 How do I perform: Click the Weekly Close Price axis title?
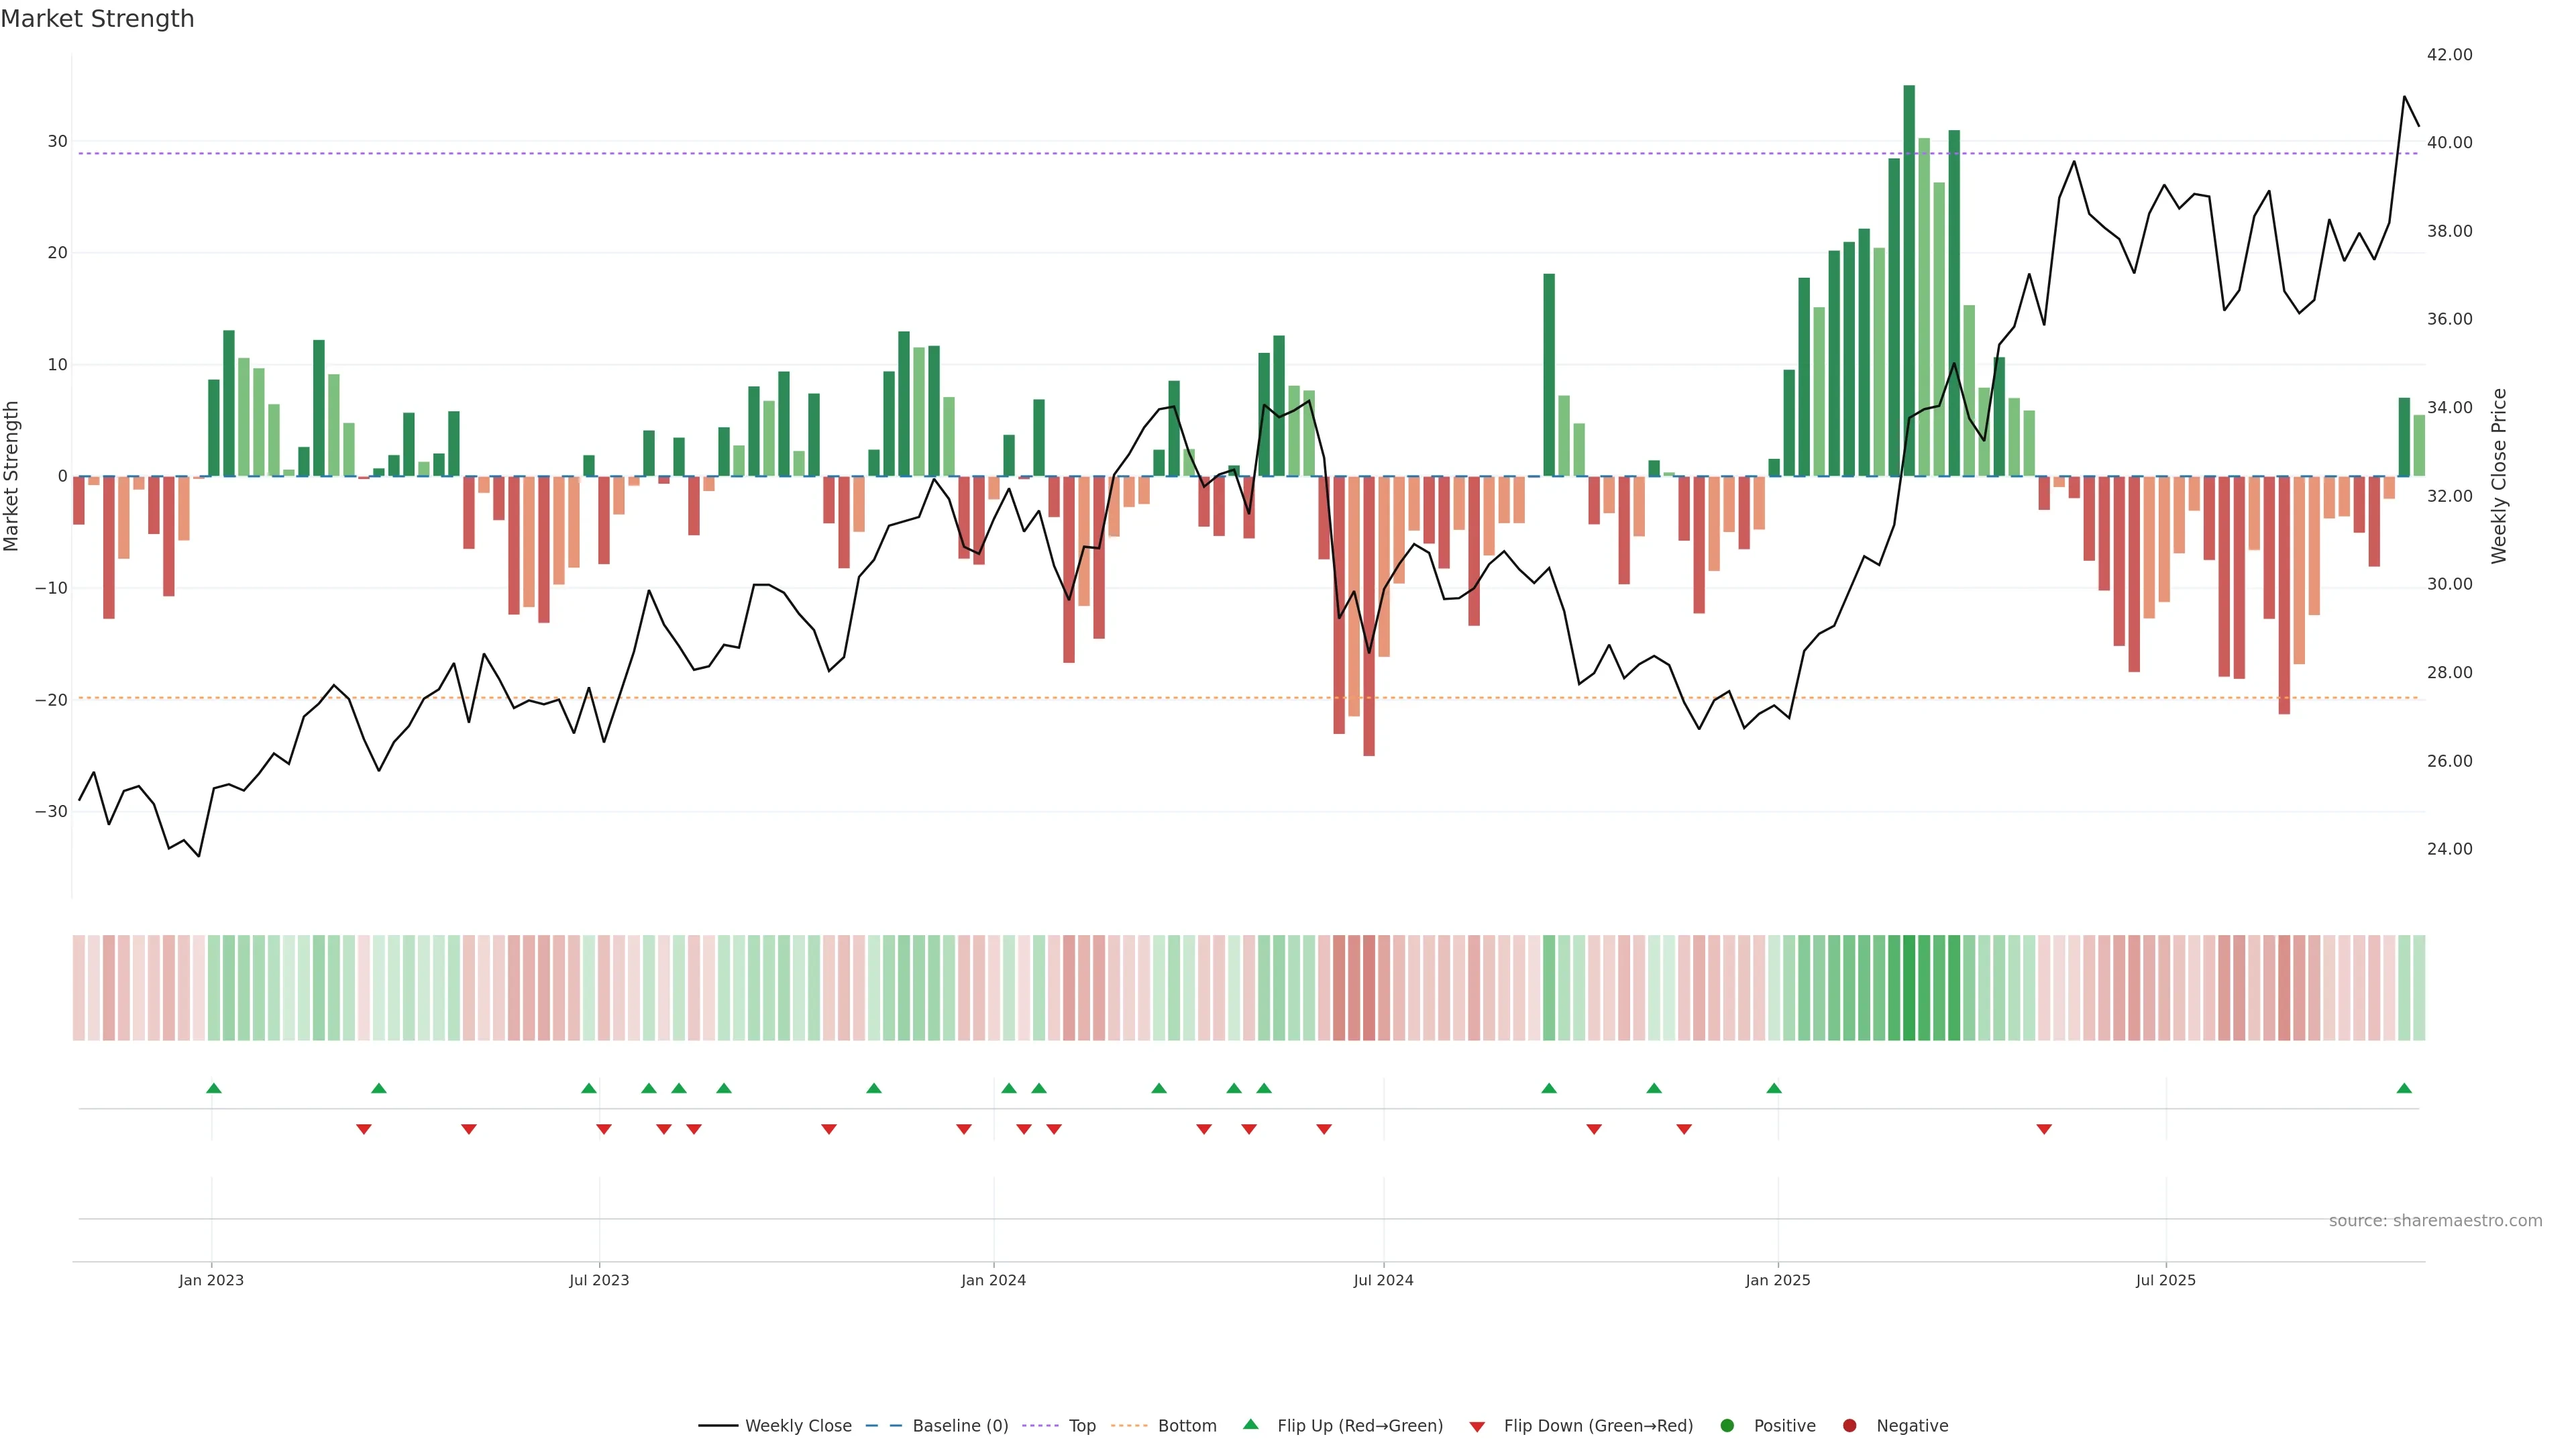[x=2499, y=476]
